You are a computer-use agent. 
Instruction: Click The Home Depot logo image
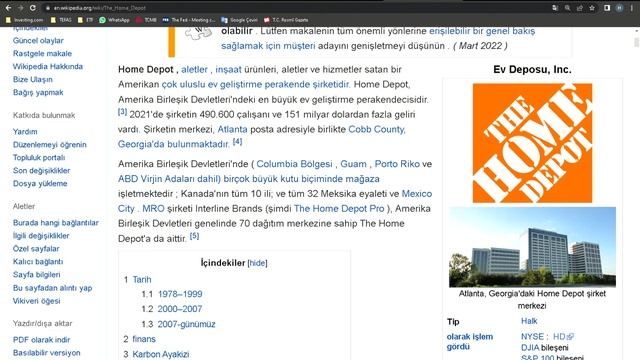point(532,143)
